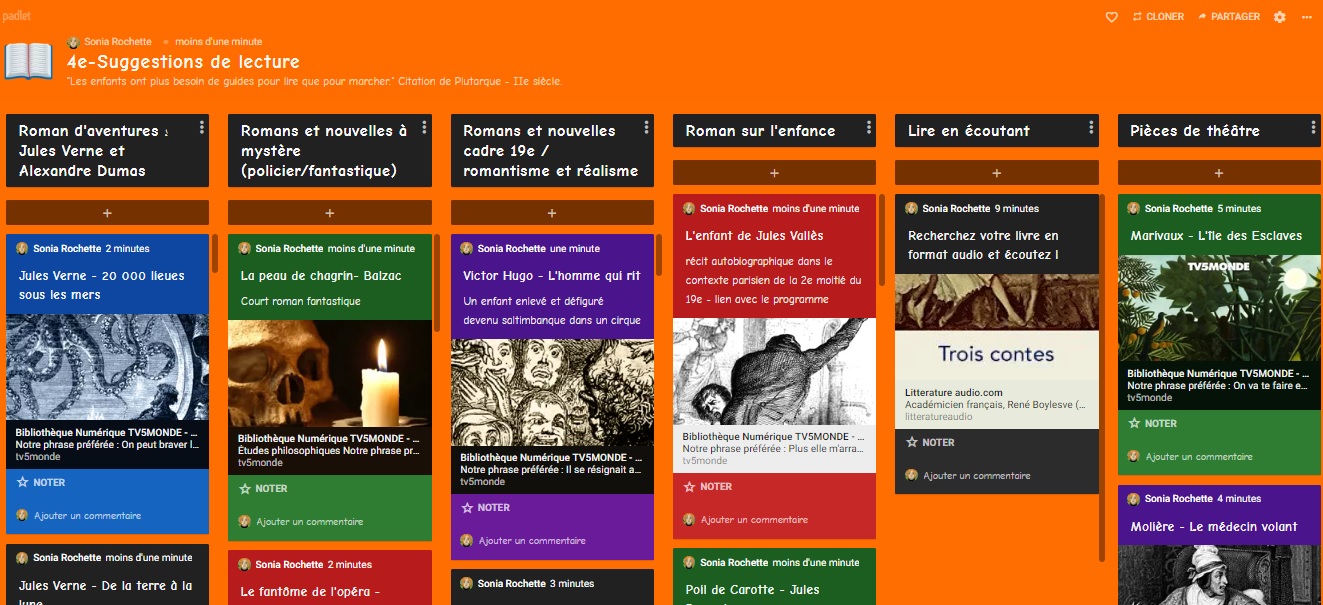This screenshot has height=605, width=1323.
Task: Add a comment on L'enfant de Jules Vallès post
Action: coord(754,520)
